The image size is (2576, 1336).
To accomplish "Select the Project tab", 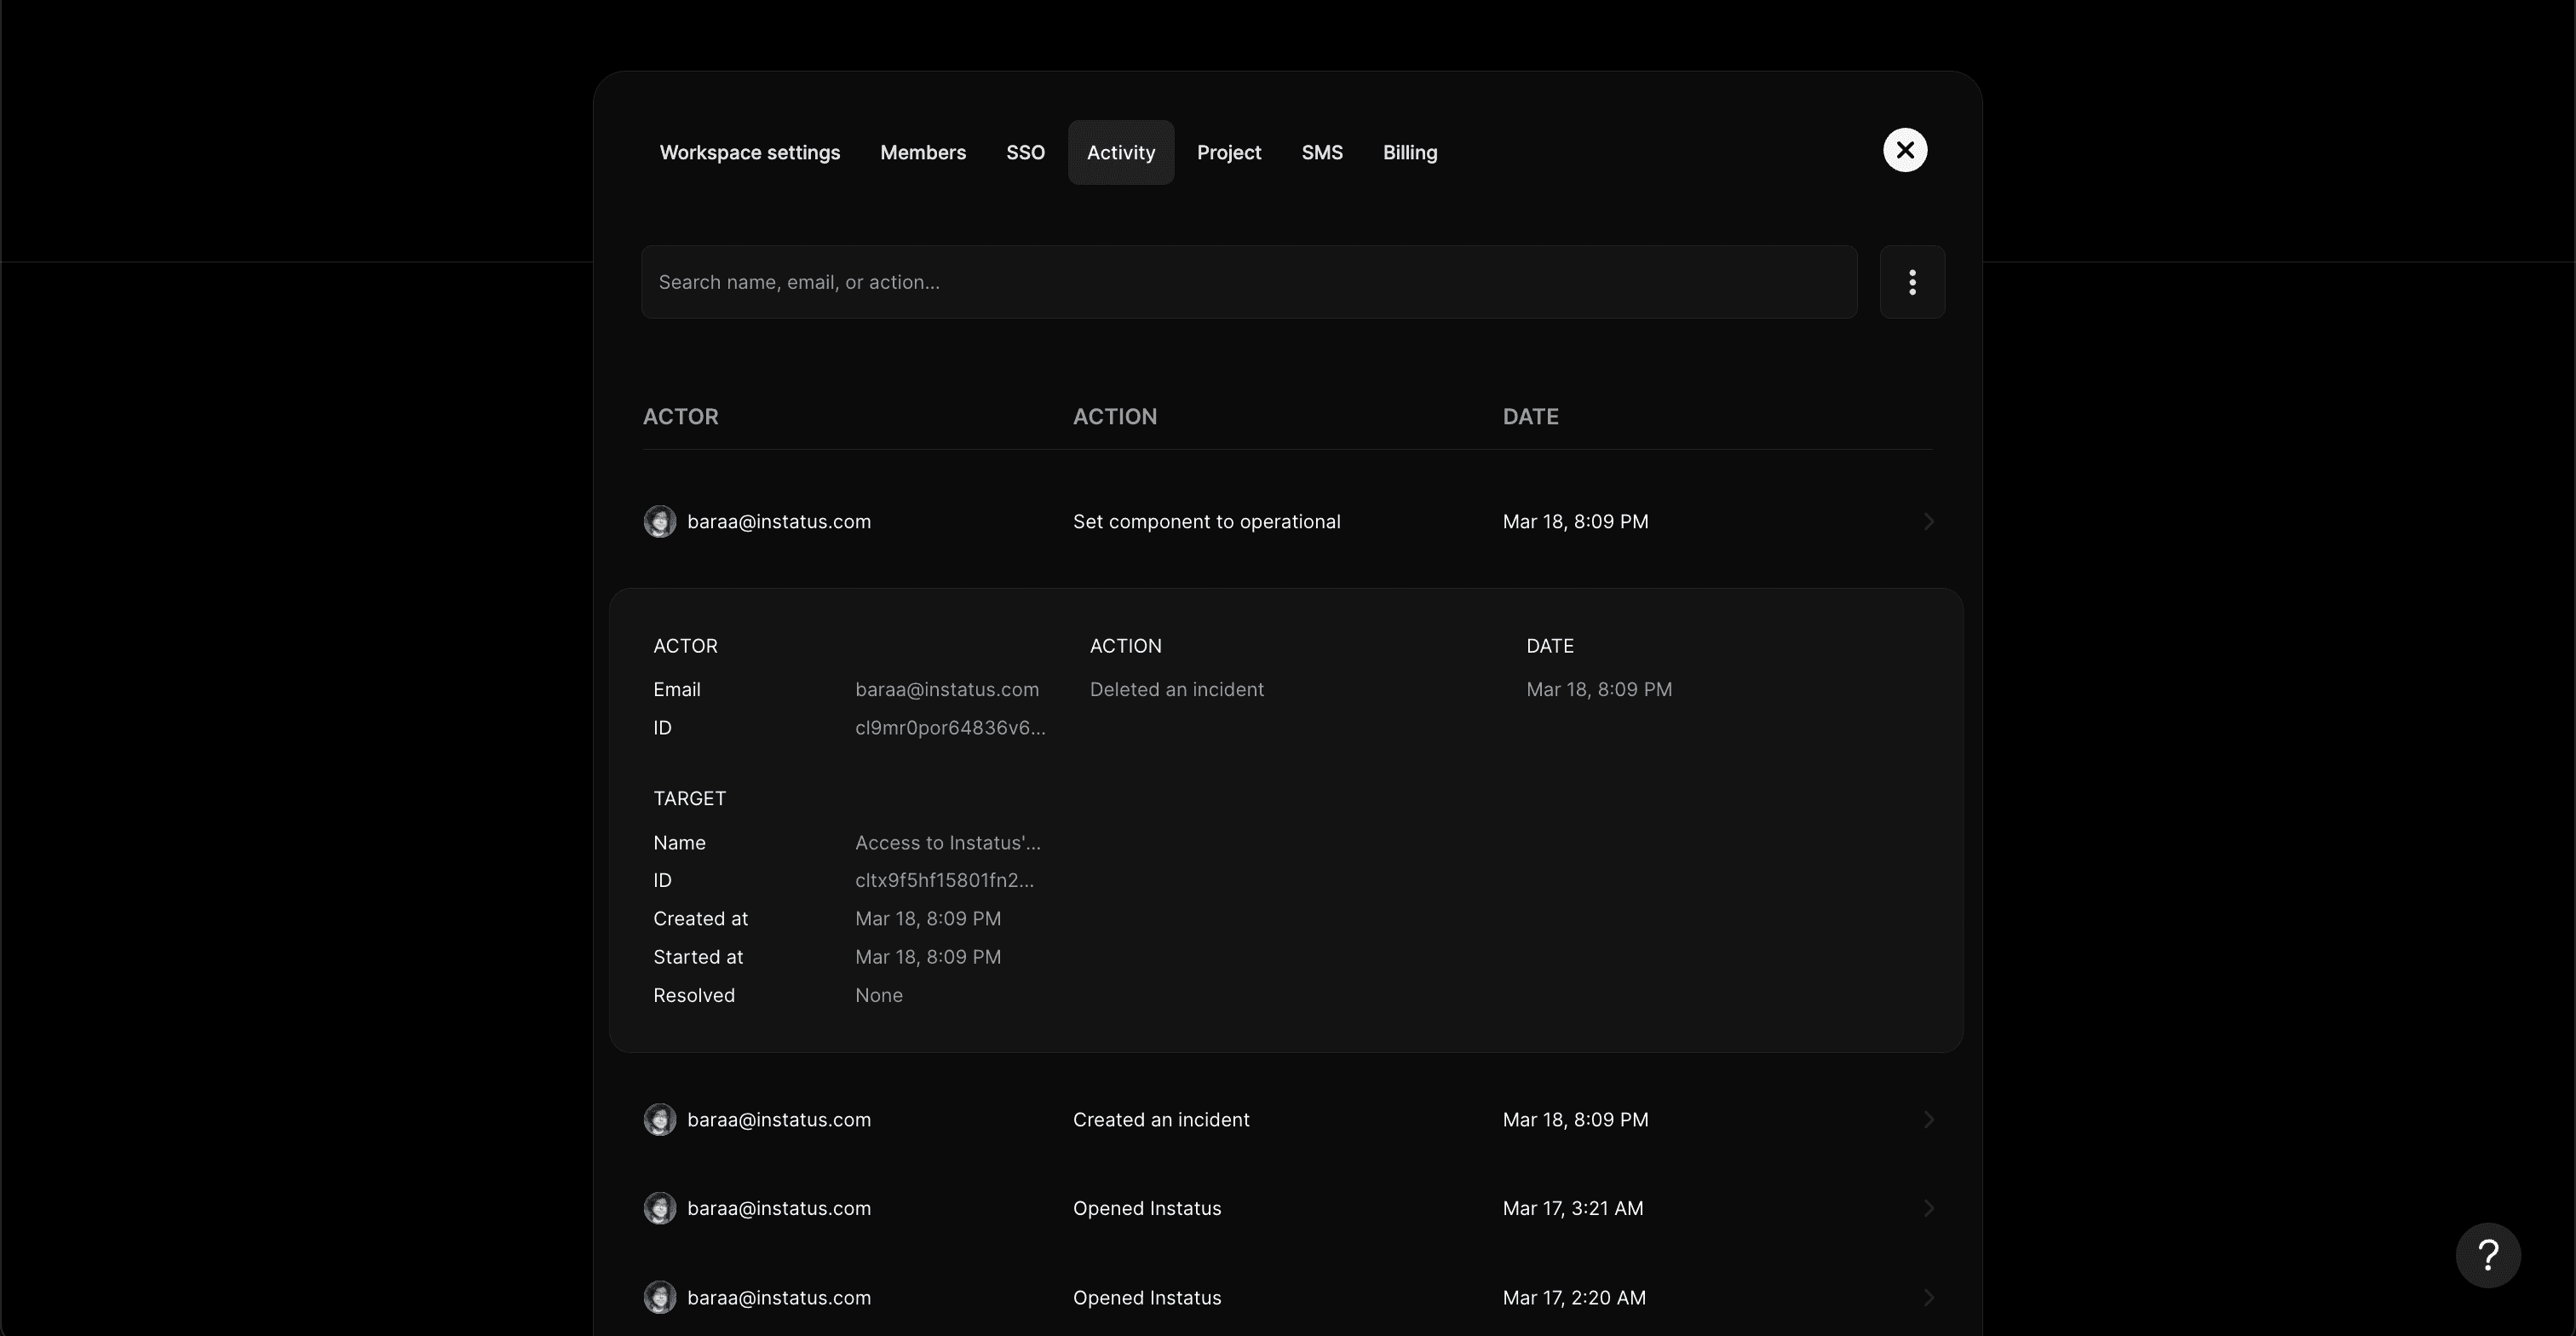I will point(1229,152).
